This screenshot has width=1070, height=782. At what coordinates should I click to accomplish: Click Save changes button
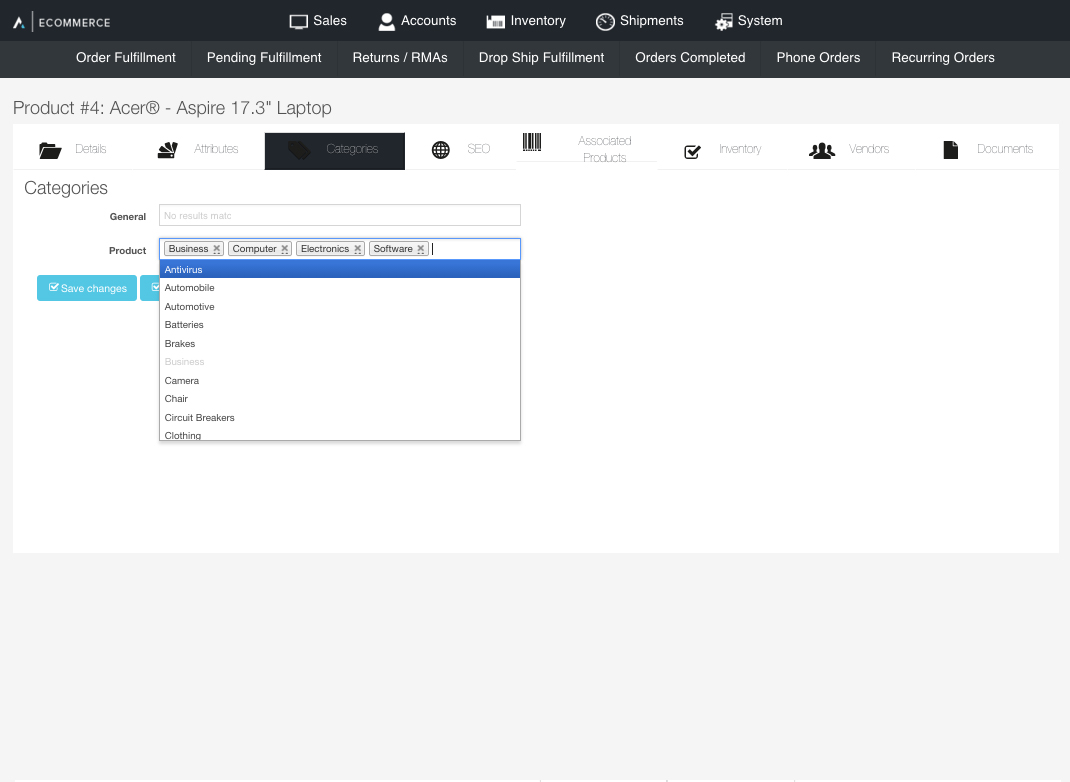pos(87,288)
